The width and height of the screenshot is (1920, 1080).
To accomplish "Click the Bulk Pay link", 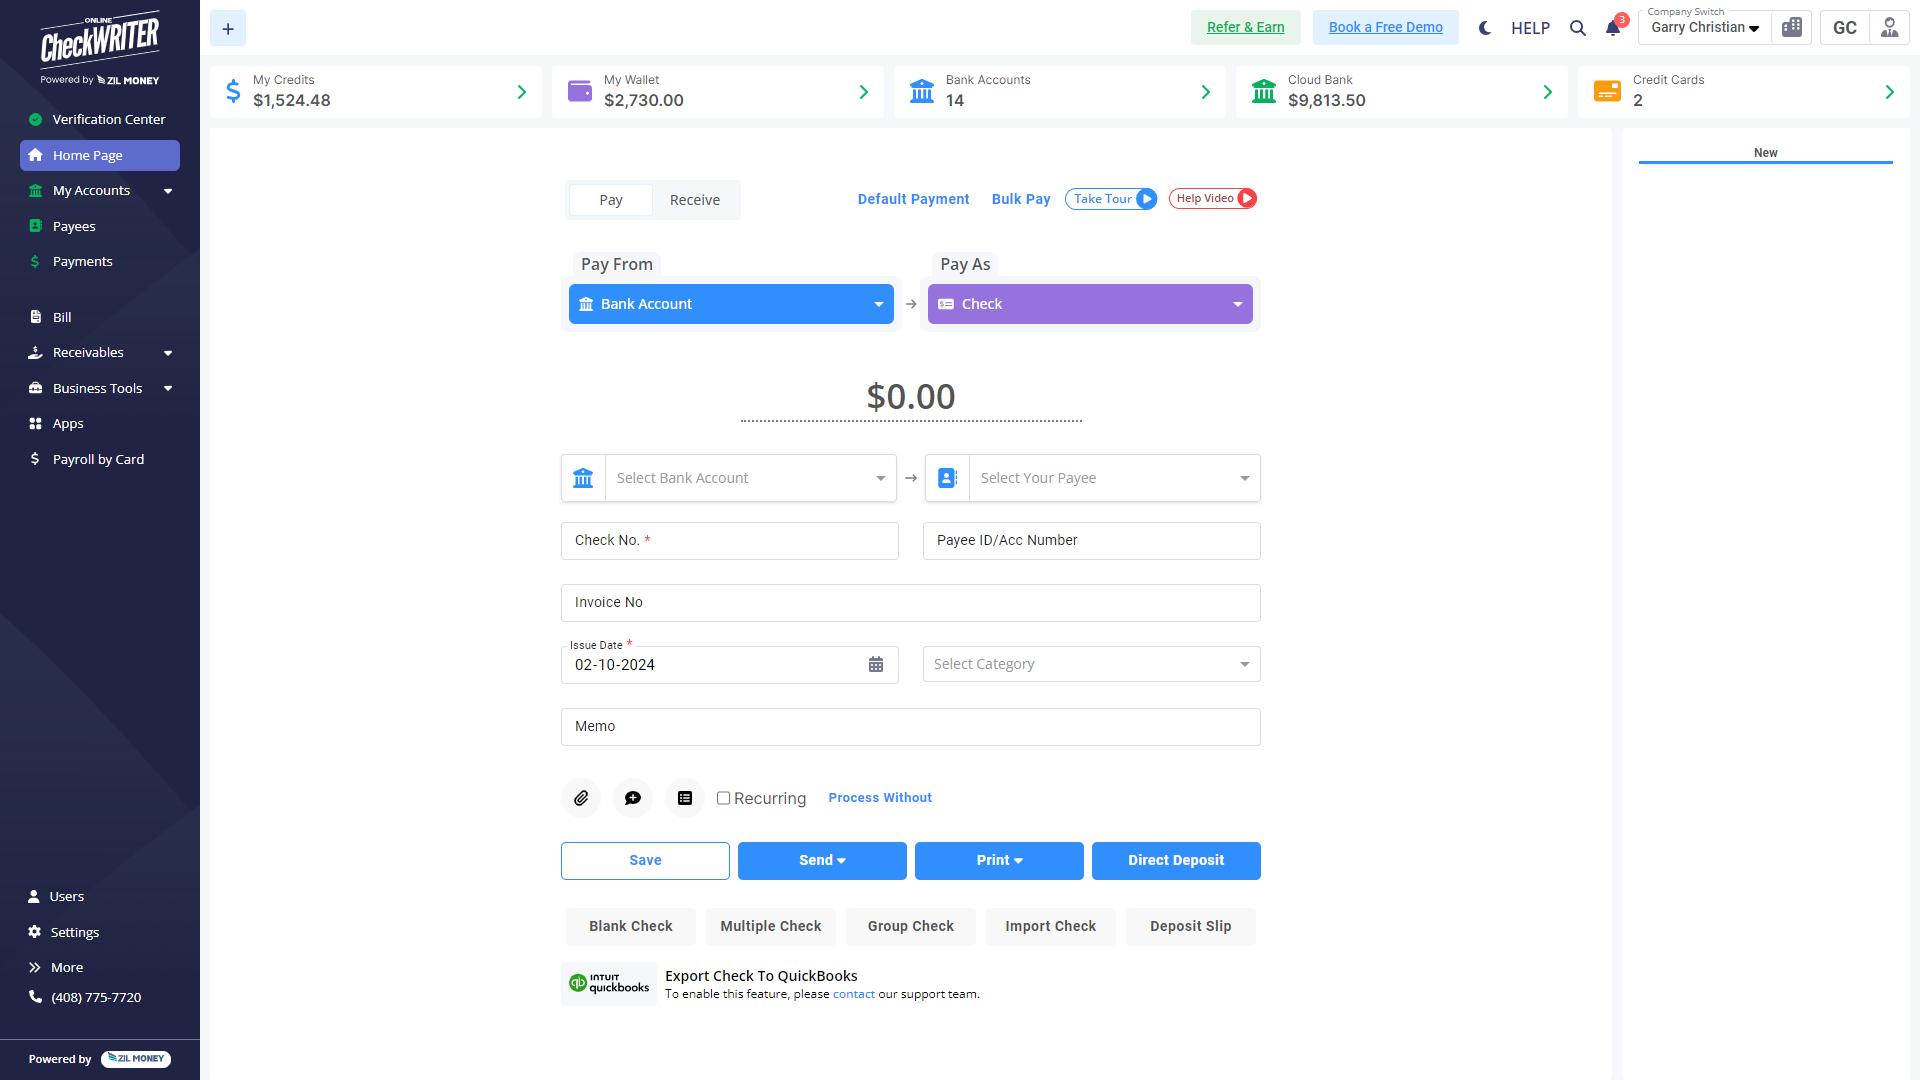I will pos(1021,199).
